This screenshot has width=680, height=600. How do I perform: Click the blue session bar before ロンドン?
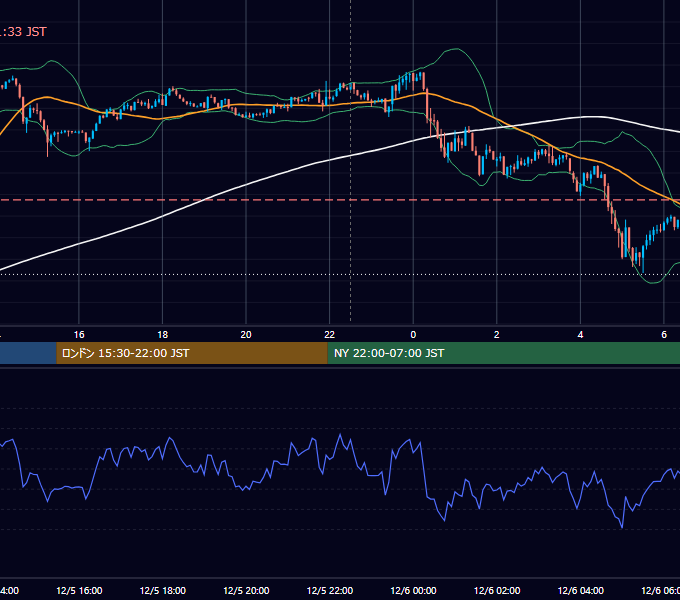pos(28,353)
